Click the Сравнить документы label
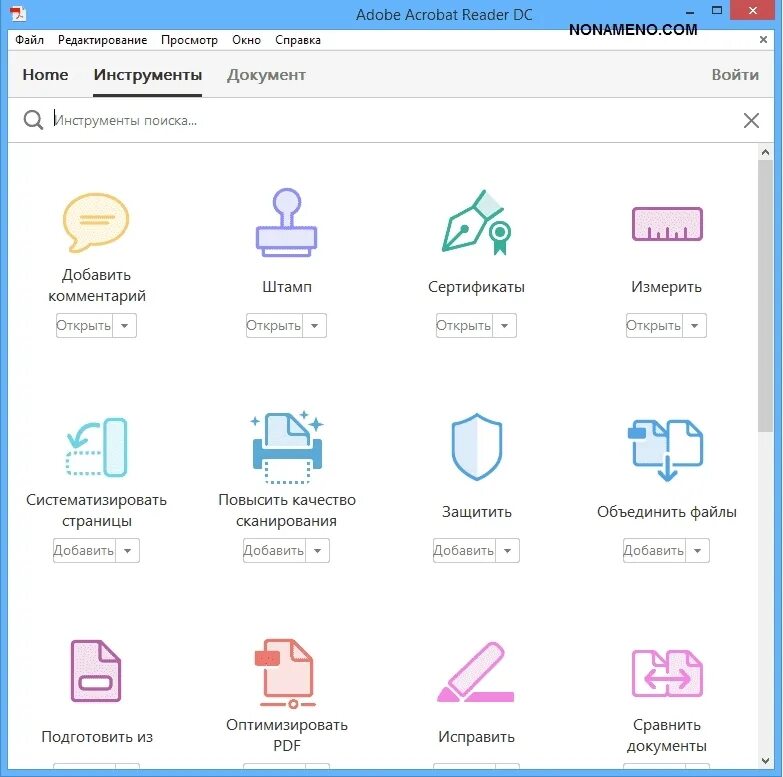 click(667, 735)
